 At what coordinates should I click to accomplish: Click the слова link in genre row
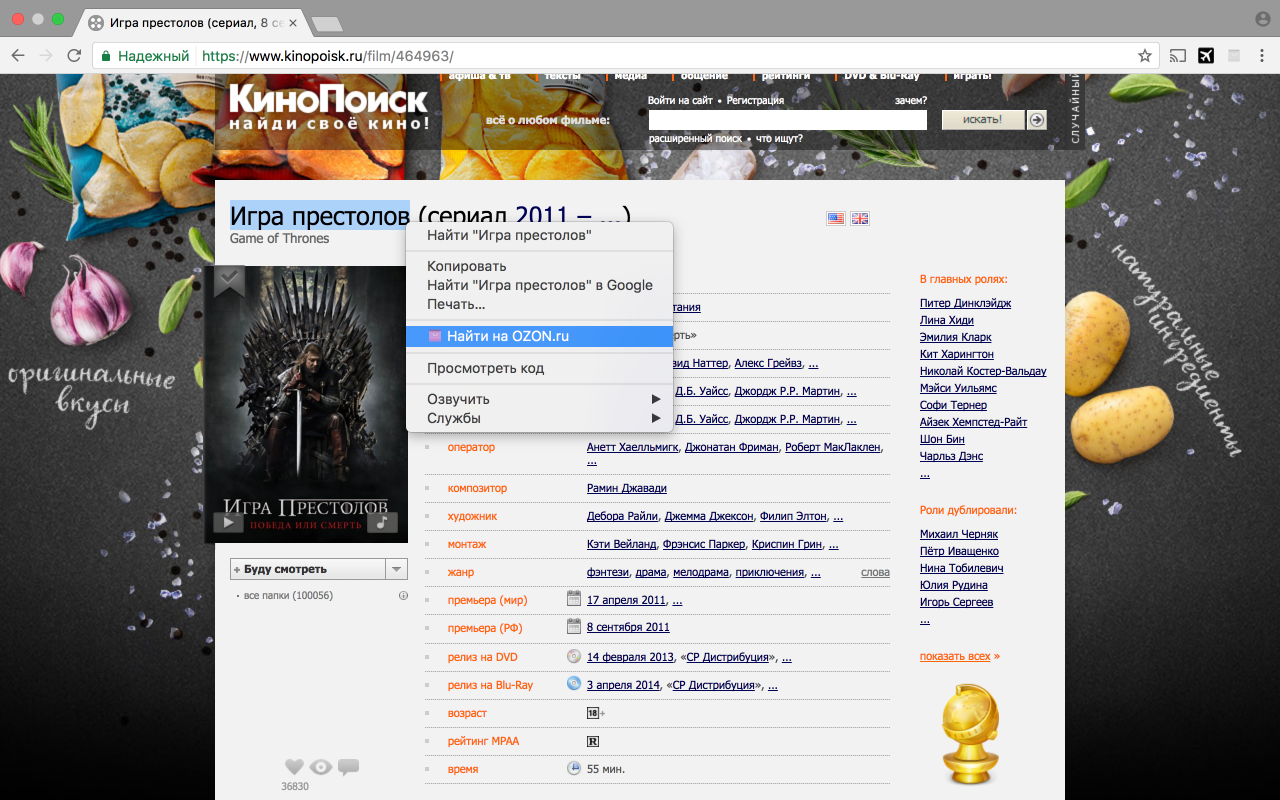pyautogui.click(x=875, y=572)
